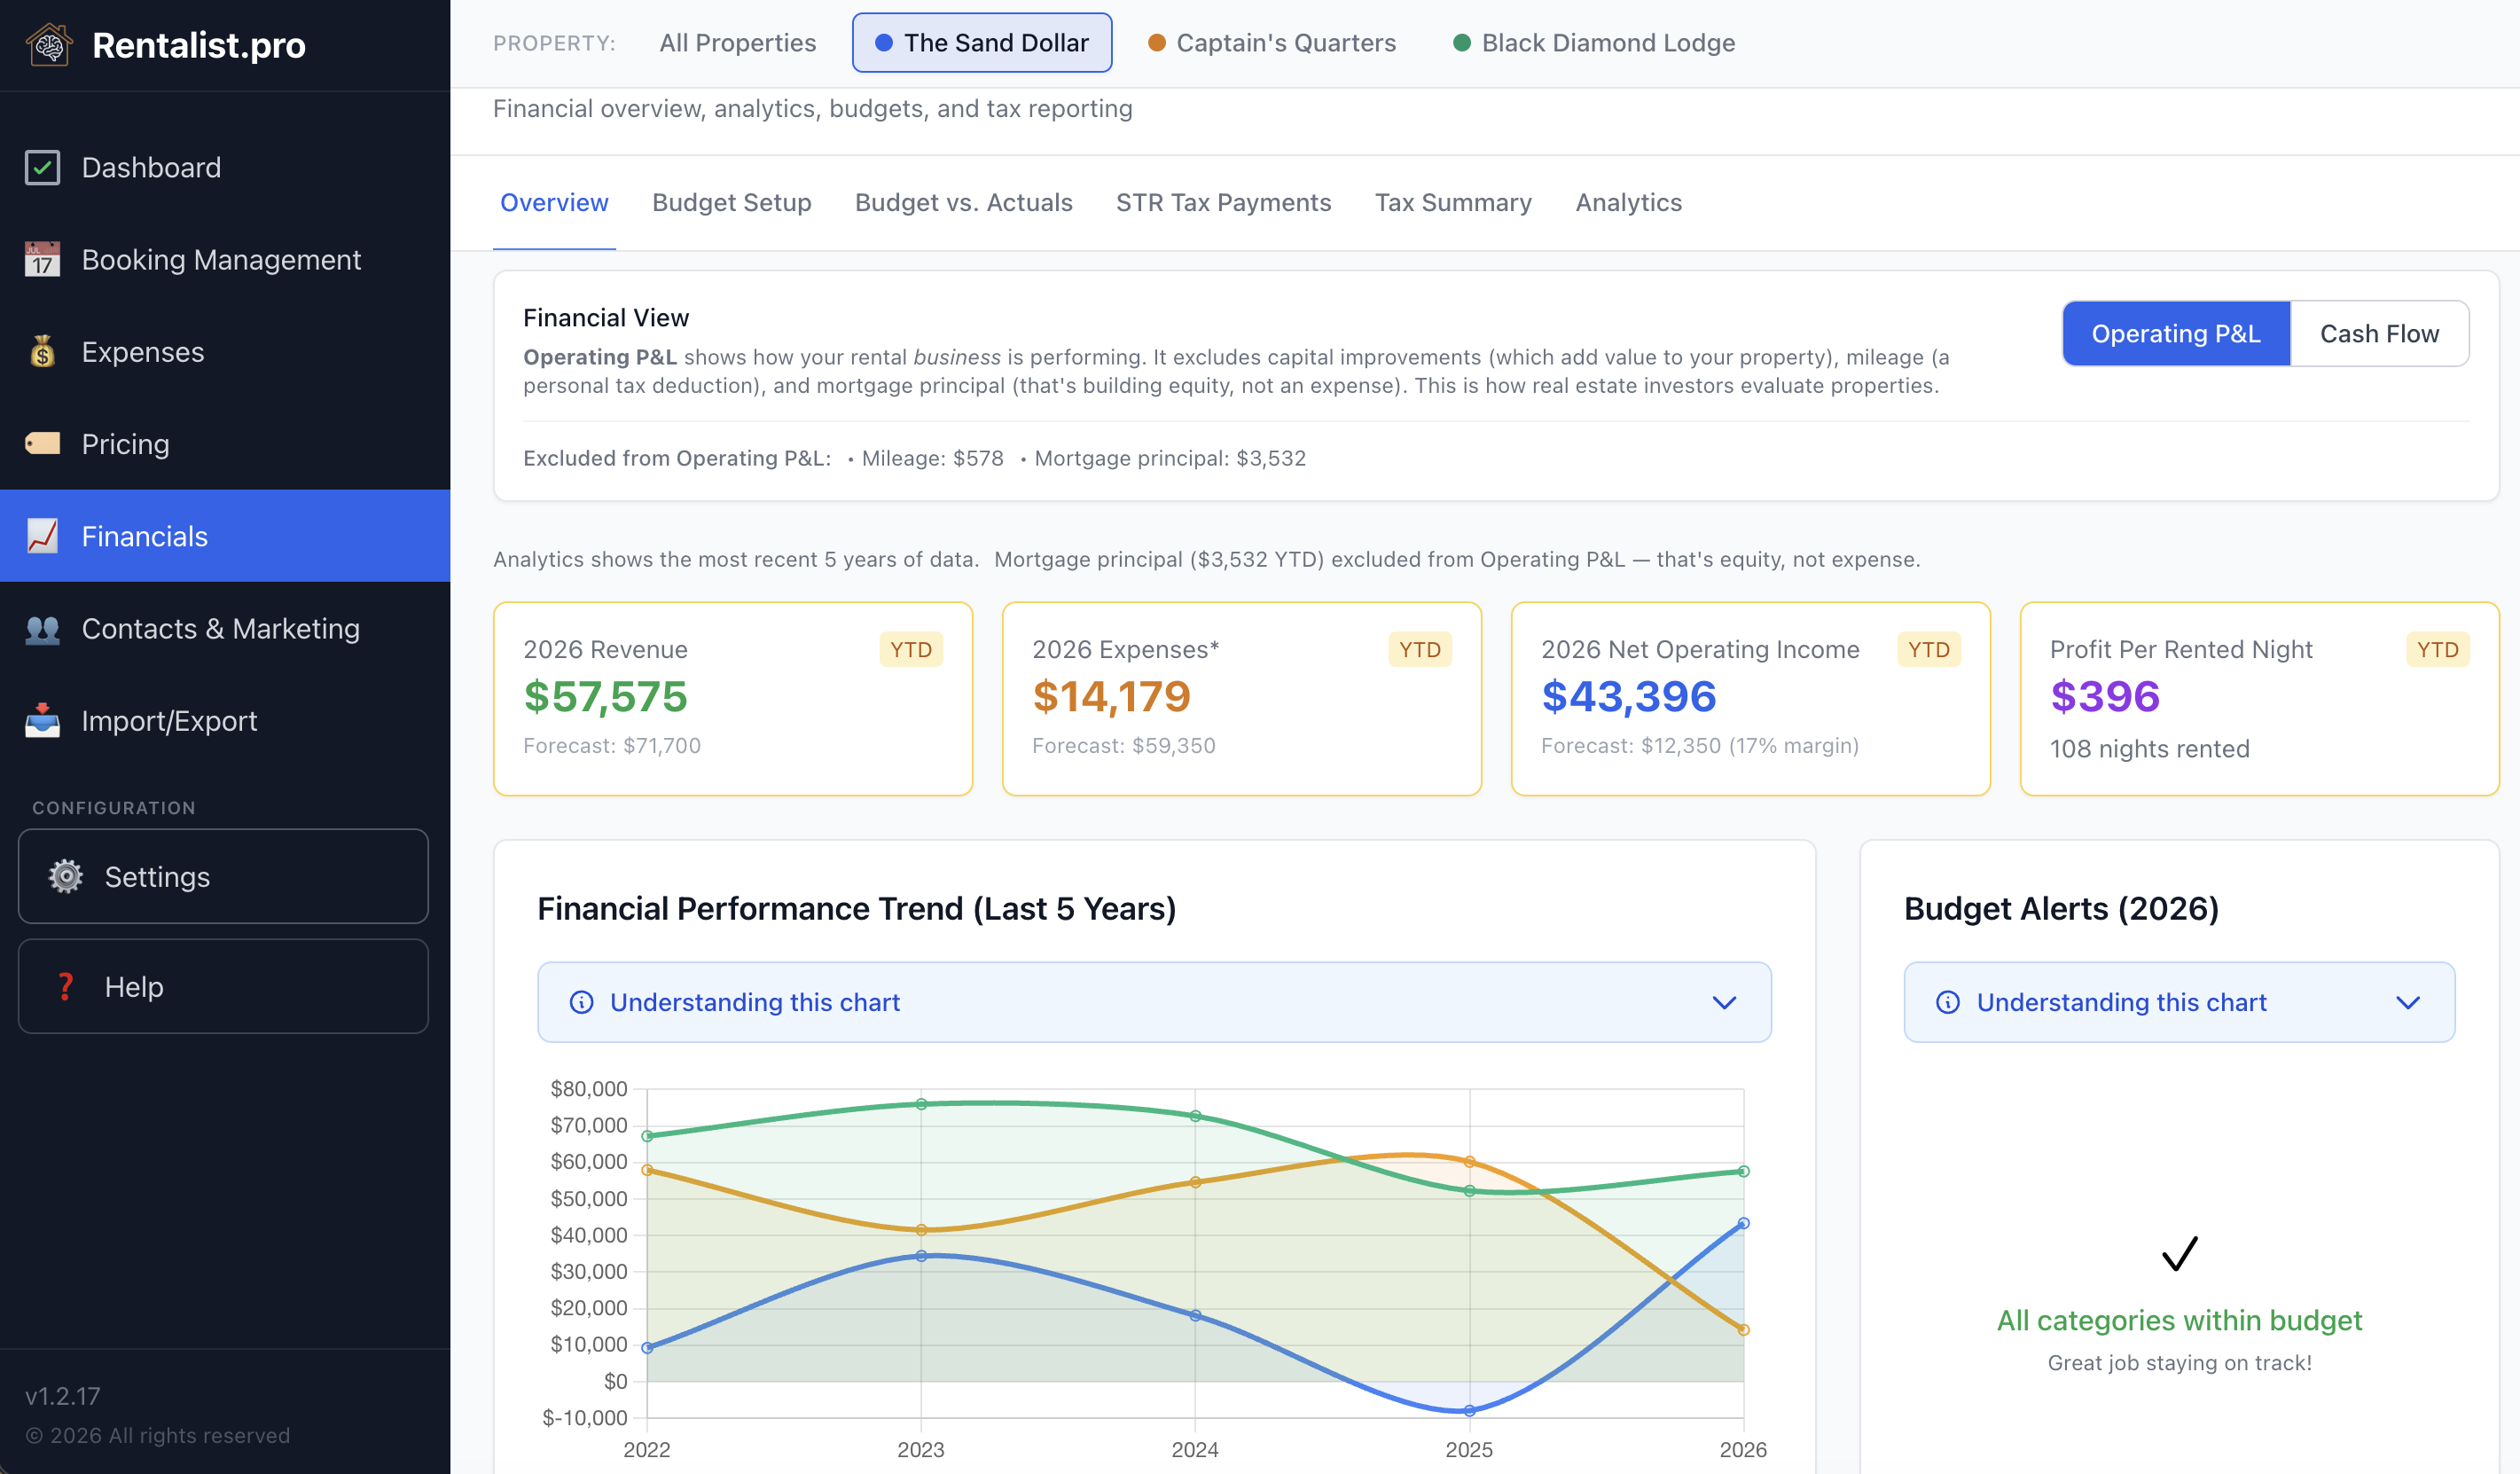Viewport: 2520px width, 1474px height.
Task: Switch the financial view to Cash Flow
Action: pos(2379,333)
